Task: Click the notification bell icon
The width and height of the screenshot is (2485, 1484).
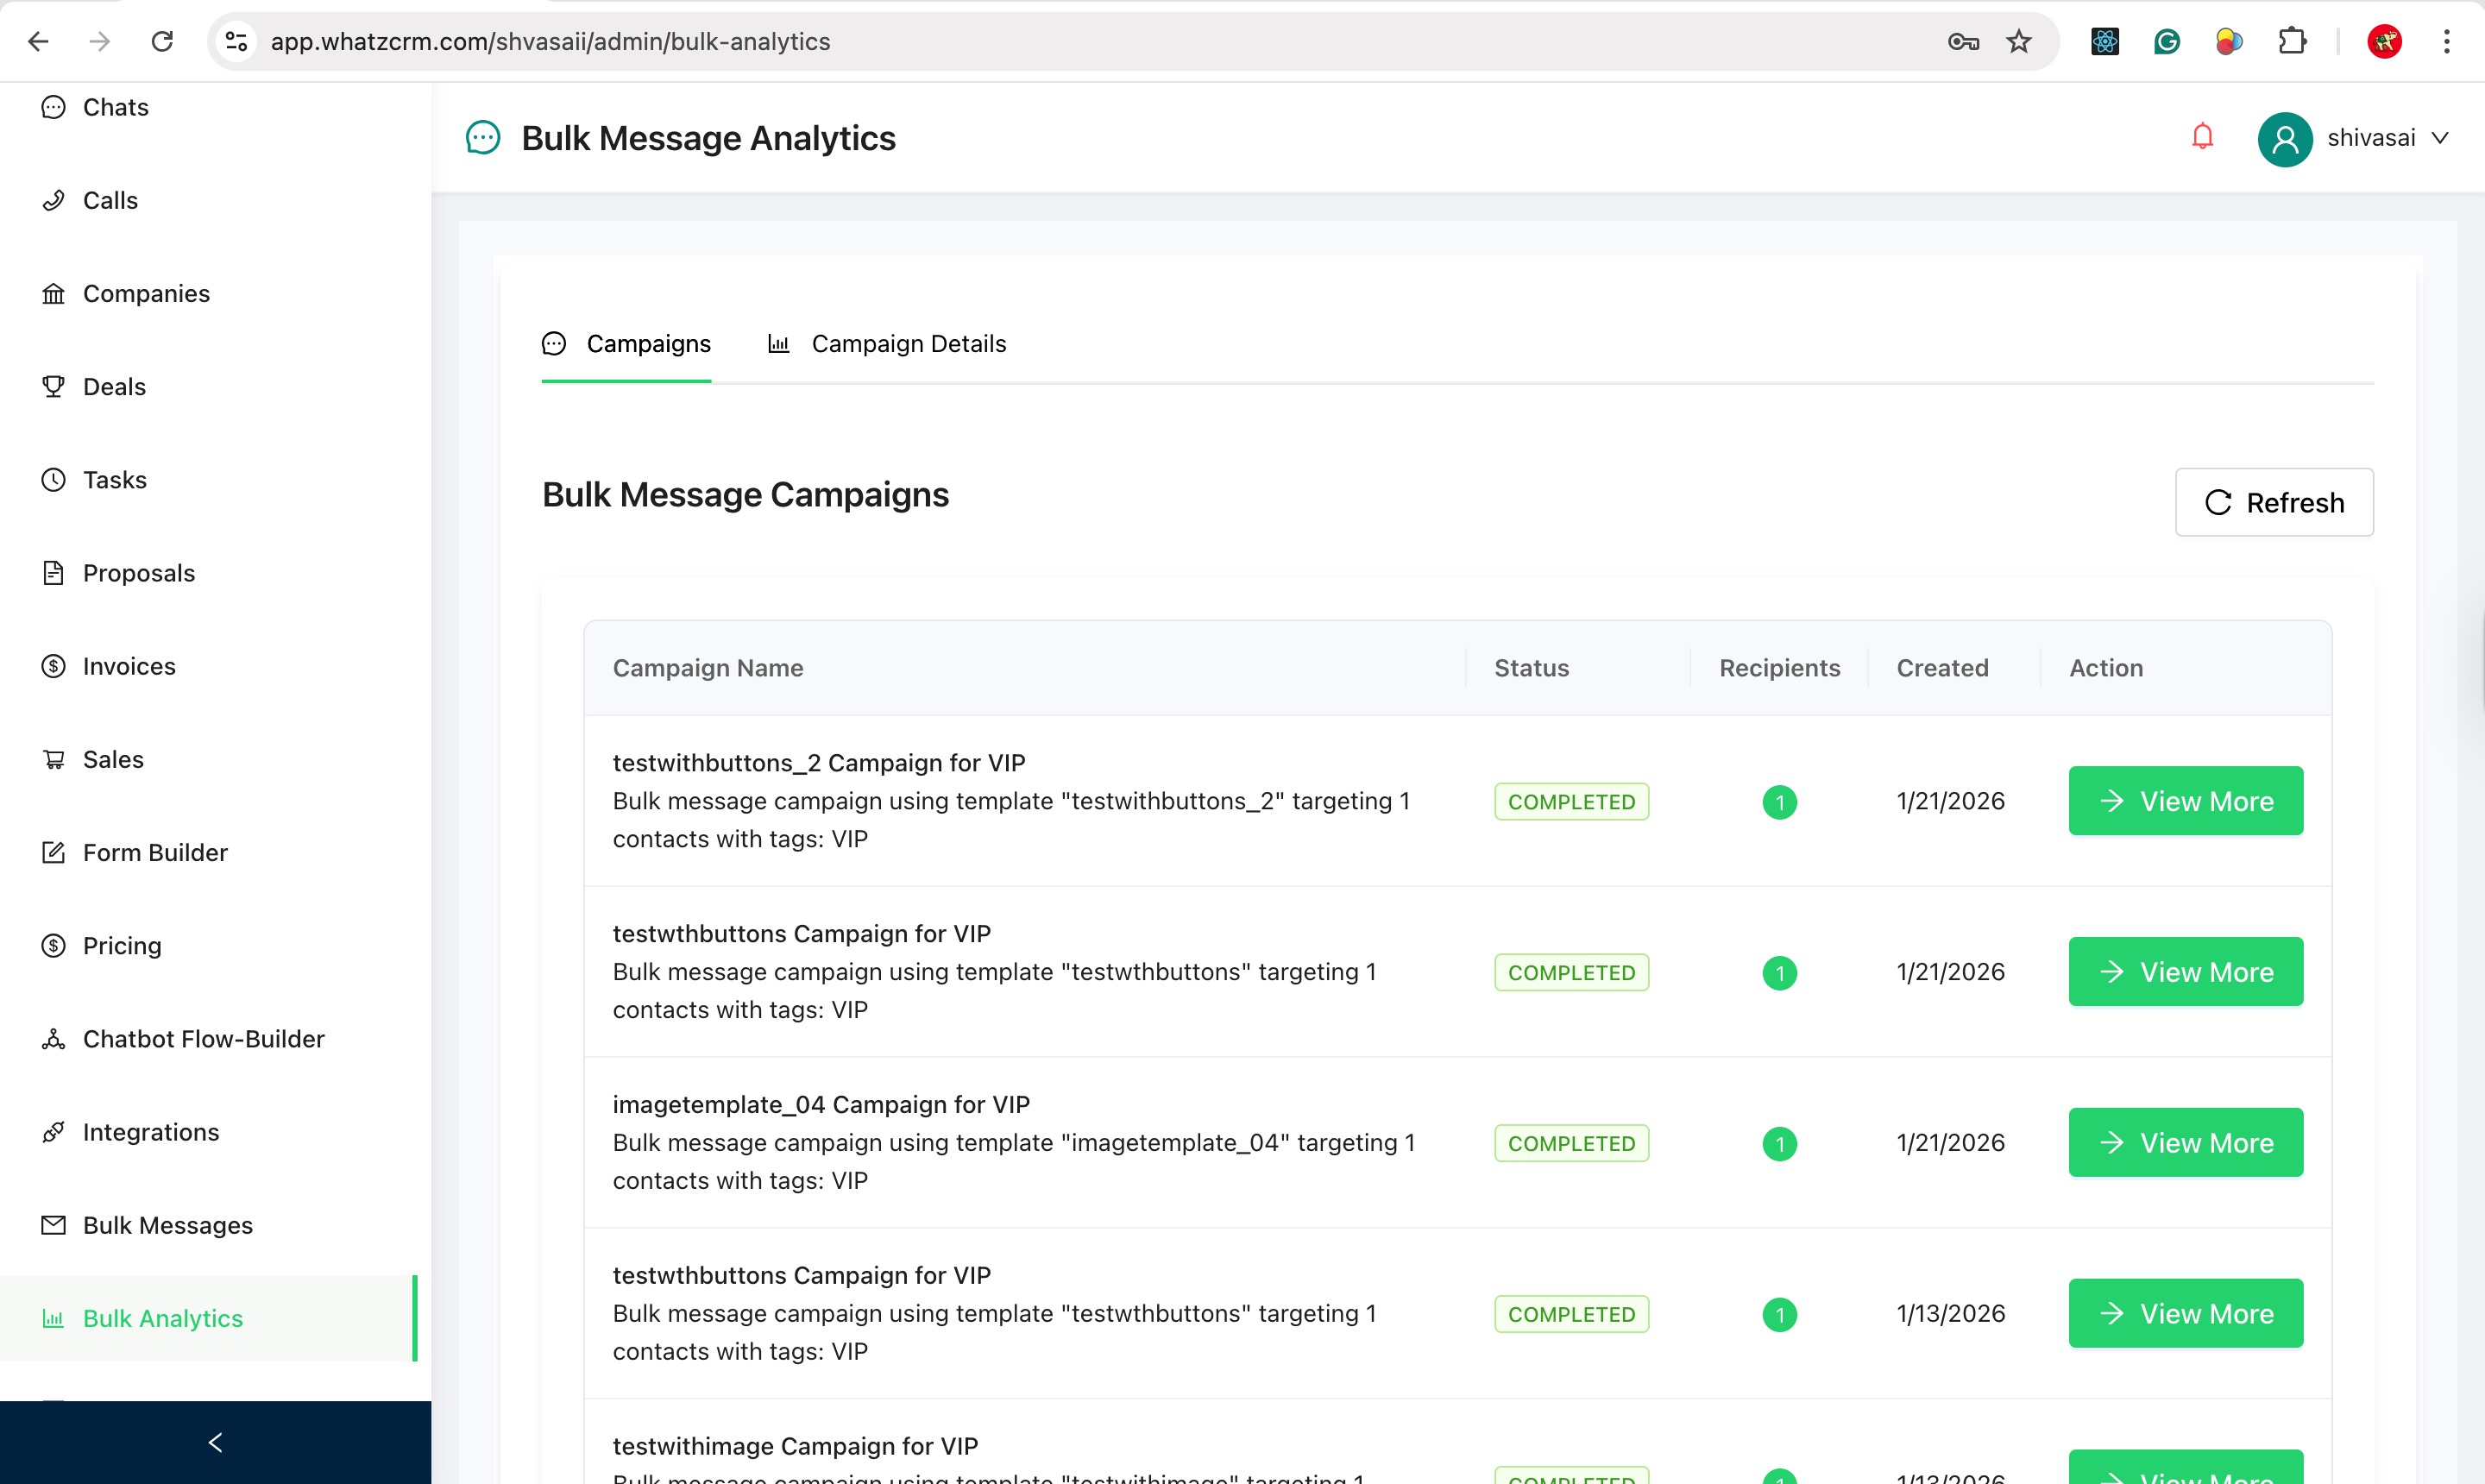Action: coord(2202,137)
